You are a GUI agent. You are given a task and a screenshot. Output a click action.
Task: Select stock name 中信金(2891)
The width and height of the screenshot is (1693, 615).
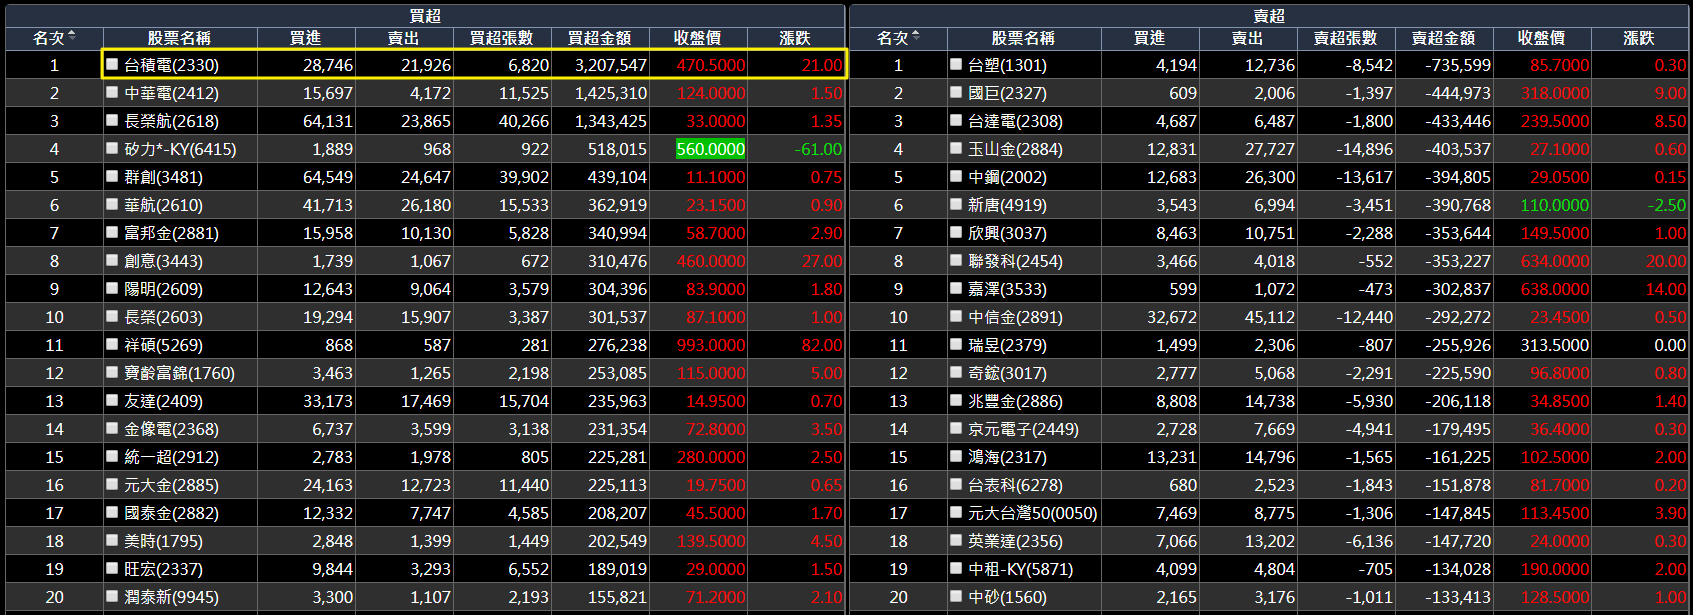coord(1015,317)
